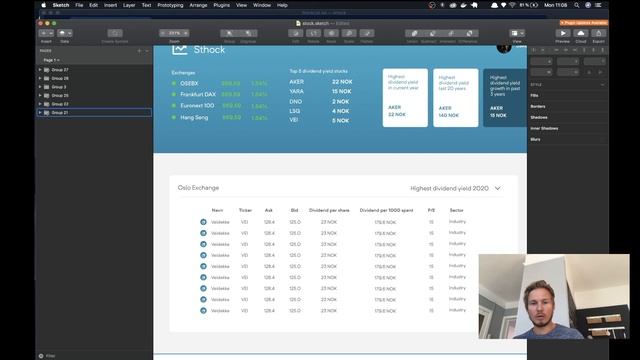The height and width of the screenshot is (360, 640).
Task: Apply the Union boolean operation
Action: pyautogui.click(x=414, y=33)
